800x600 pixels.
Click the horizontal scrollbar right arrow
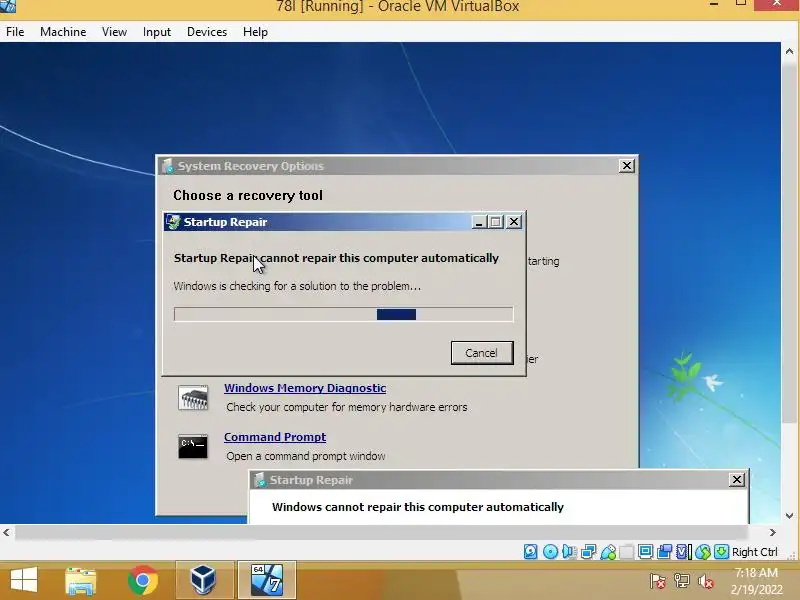(772, 532)
